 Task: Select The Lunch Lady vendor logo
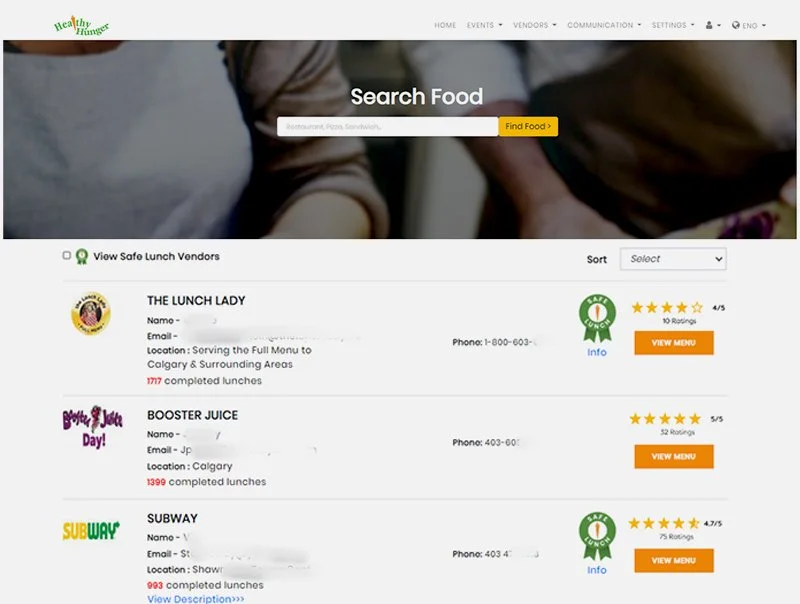click(x=92, y=312)
